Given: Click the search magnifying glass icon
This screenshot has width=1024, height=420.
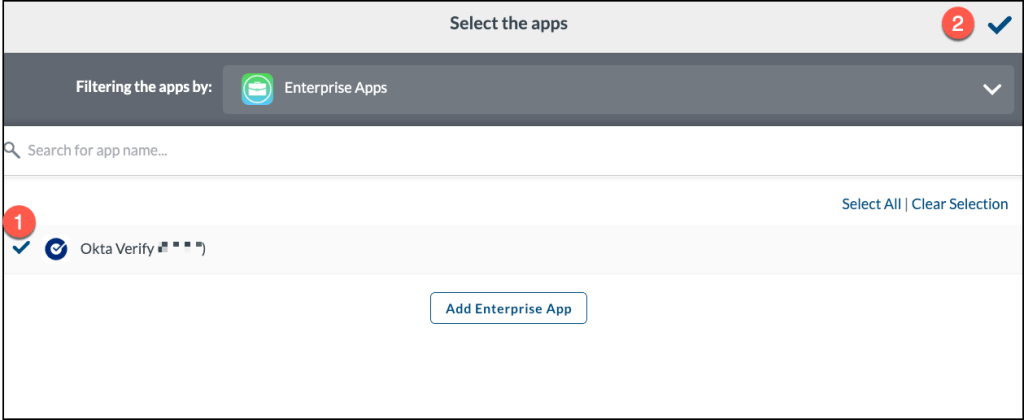Looking at the screenshot, I should tap(12, 151).
